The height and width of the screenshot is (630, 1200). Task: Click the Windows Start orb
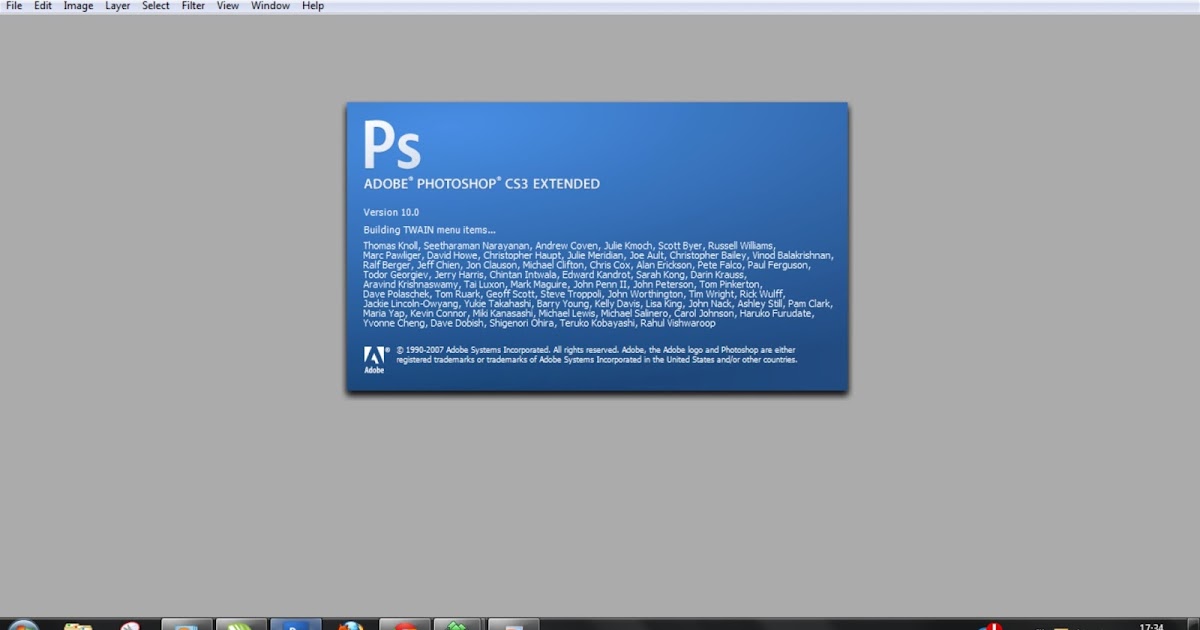22,625
